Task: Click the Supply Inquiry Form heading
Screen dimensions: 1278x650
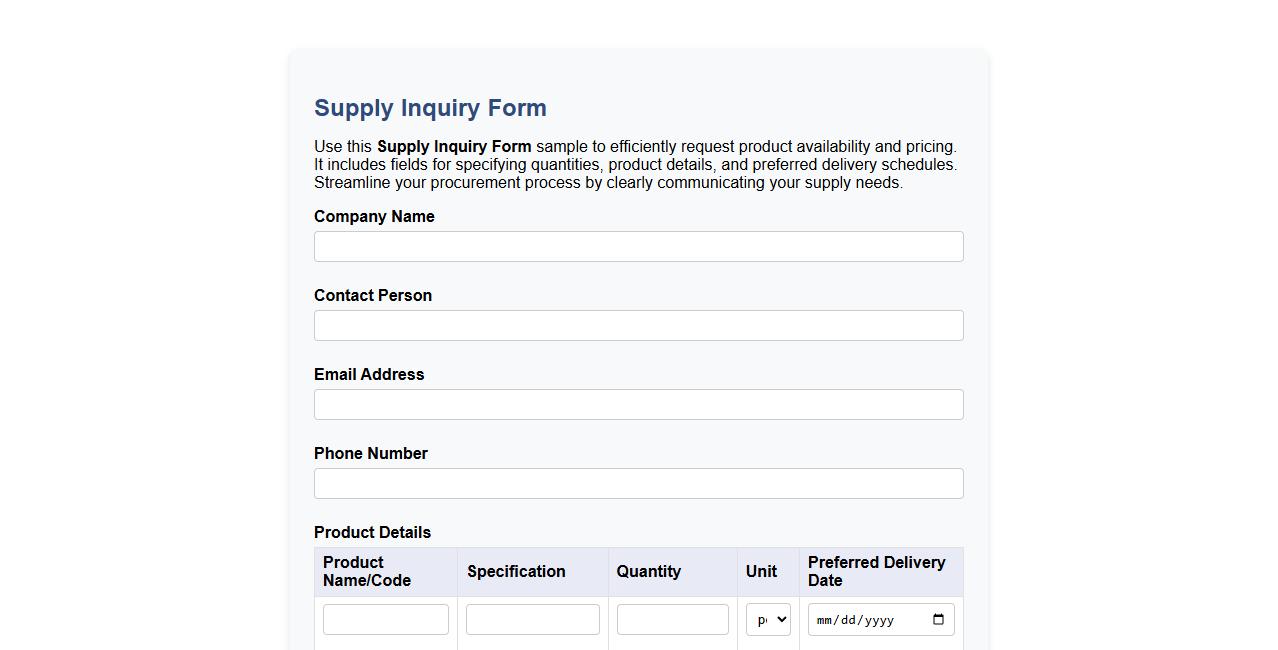Action: point(429,108)
